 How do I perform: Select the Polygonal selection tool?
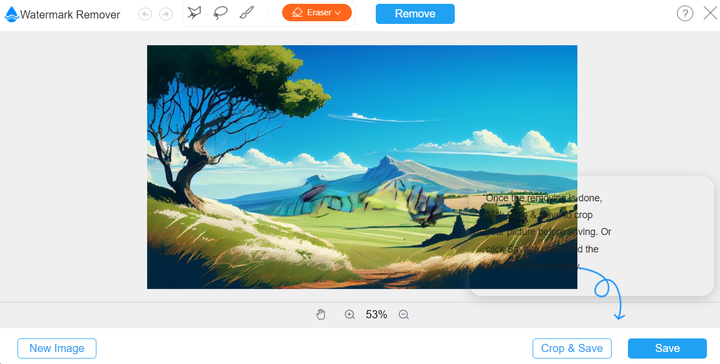pyautogui.click(x=195, y=13)
